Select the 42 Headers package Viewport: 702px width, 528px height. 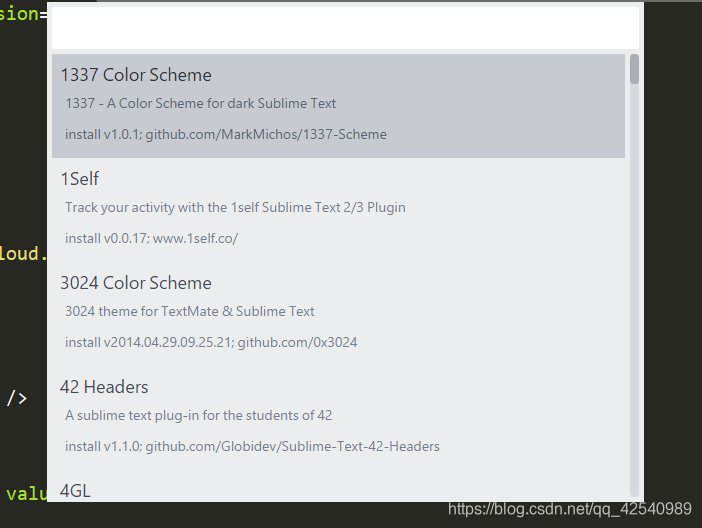point(338,417)
